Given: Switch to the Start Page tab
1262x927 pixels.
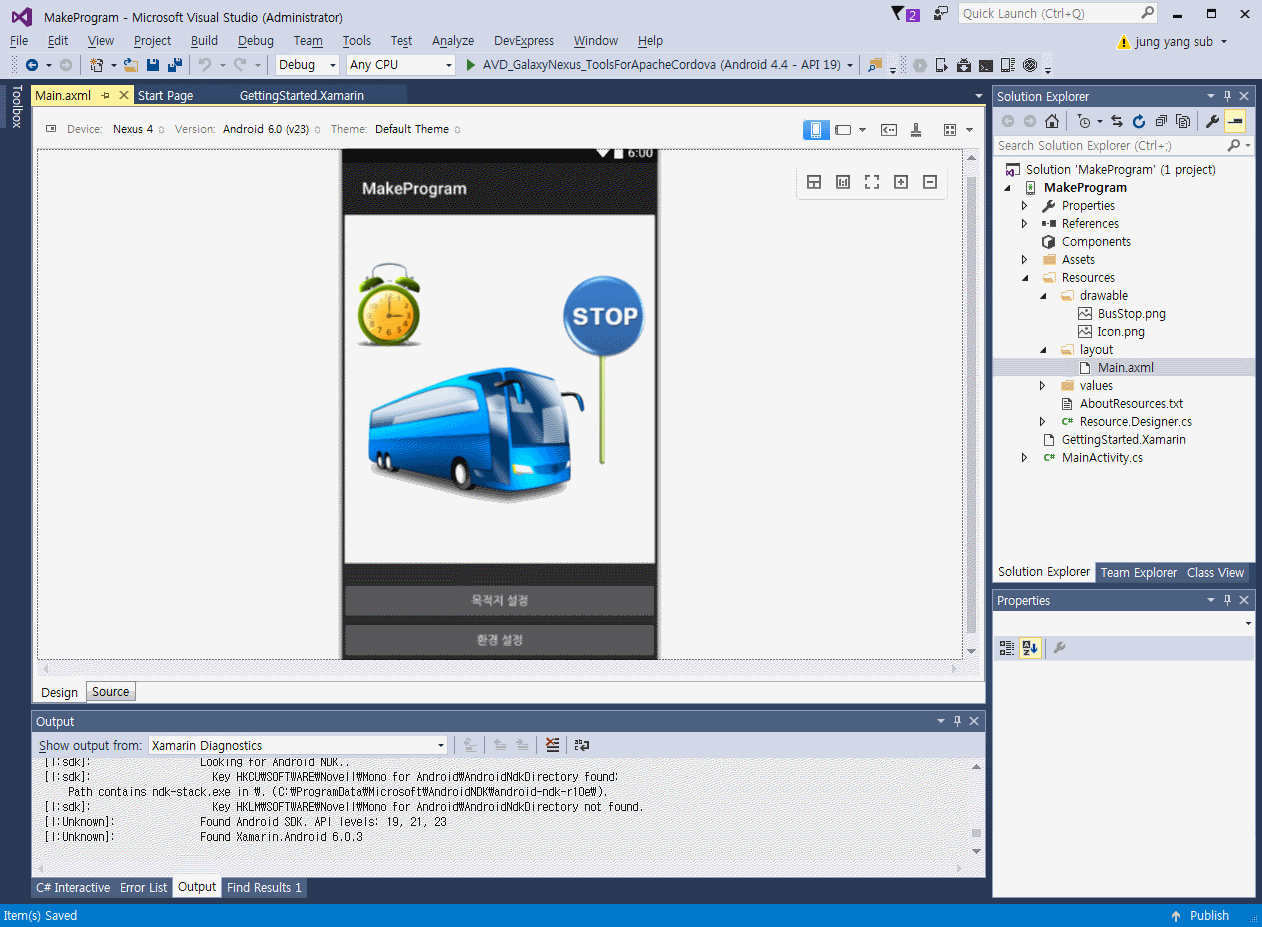Looking at the screenshot, I should coord(166,95).
